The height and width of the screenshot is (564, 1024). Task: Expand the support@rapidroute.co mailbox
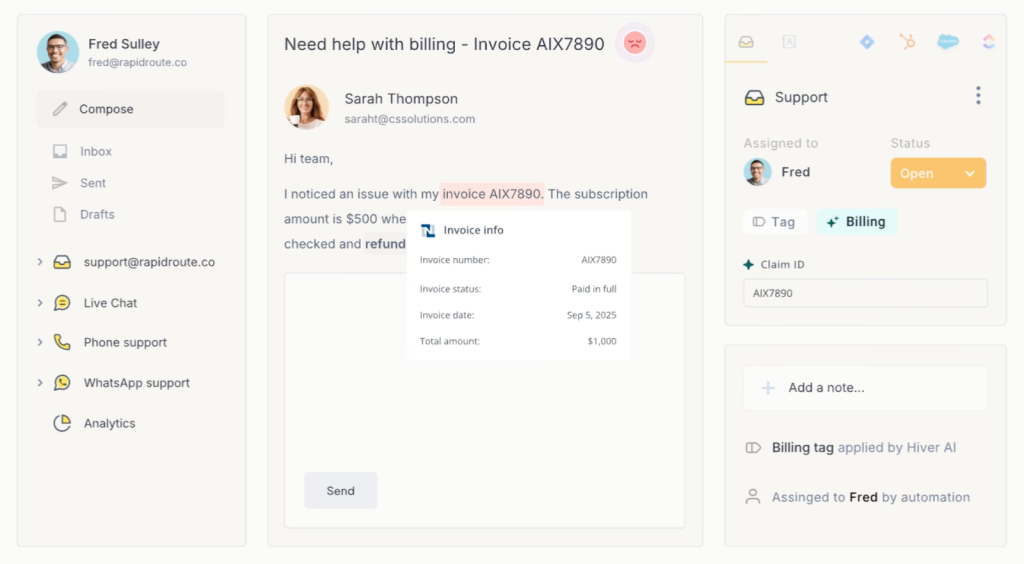coord(40,262)
